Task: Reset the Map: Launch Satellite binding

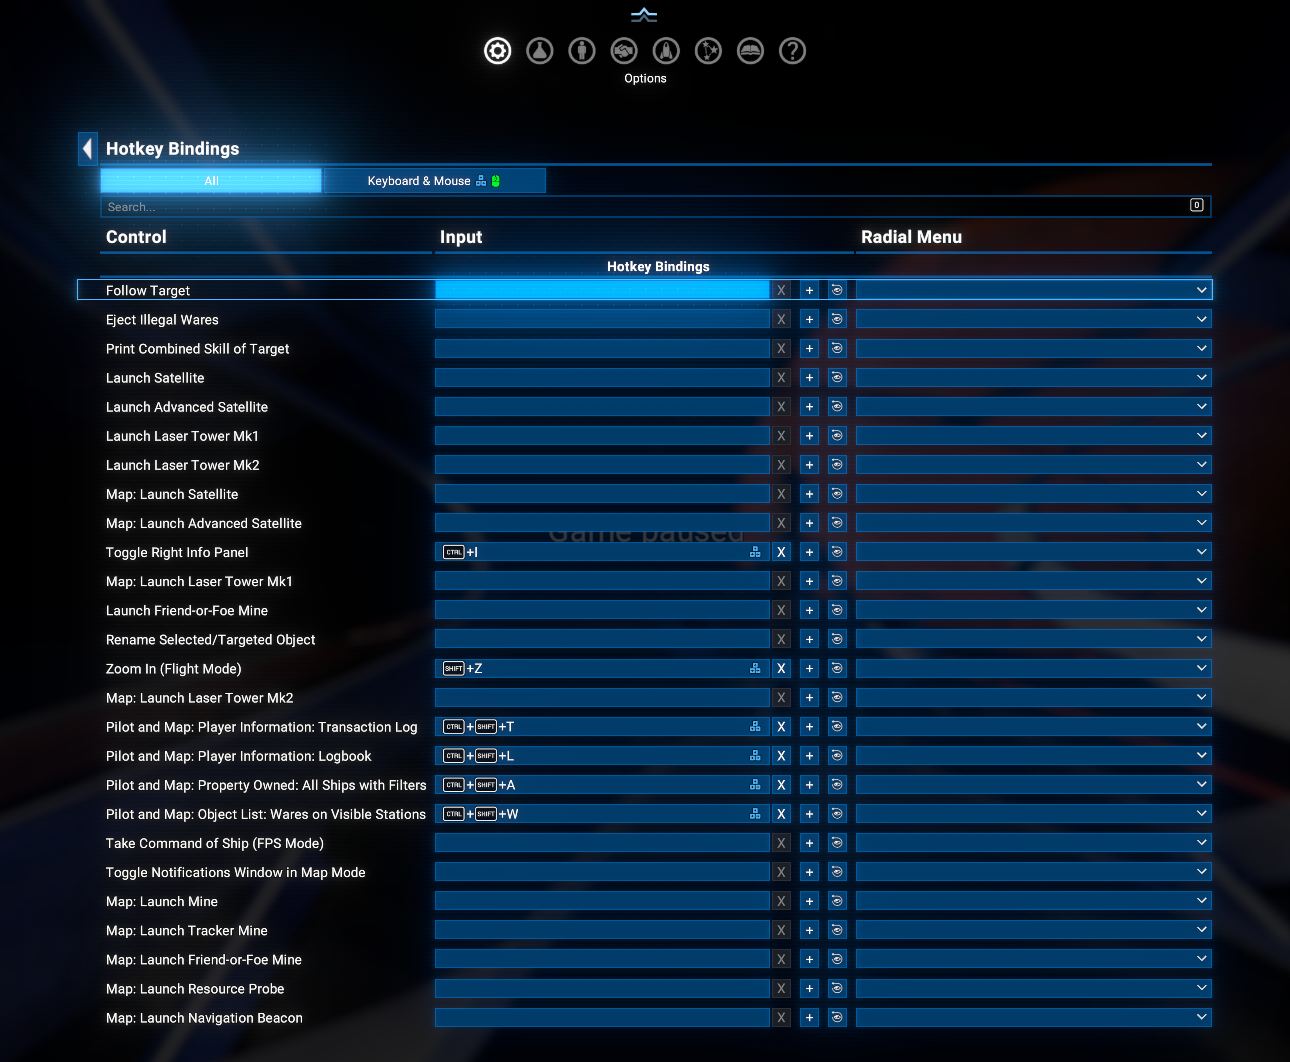Action: (837, 494)
